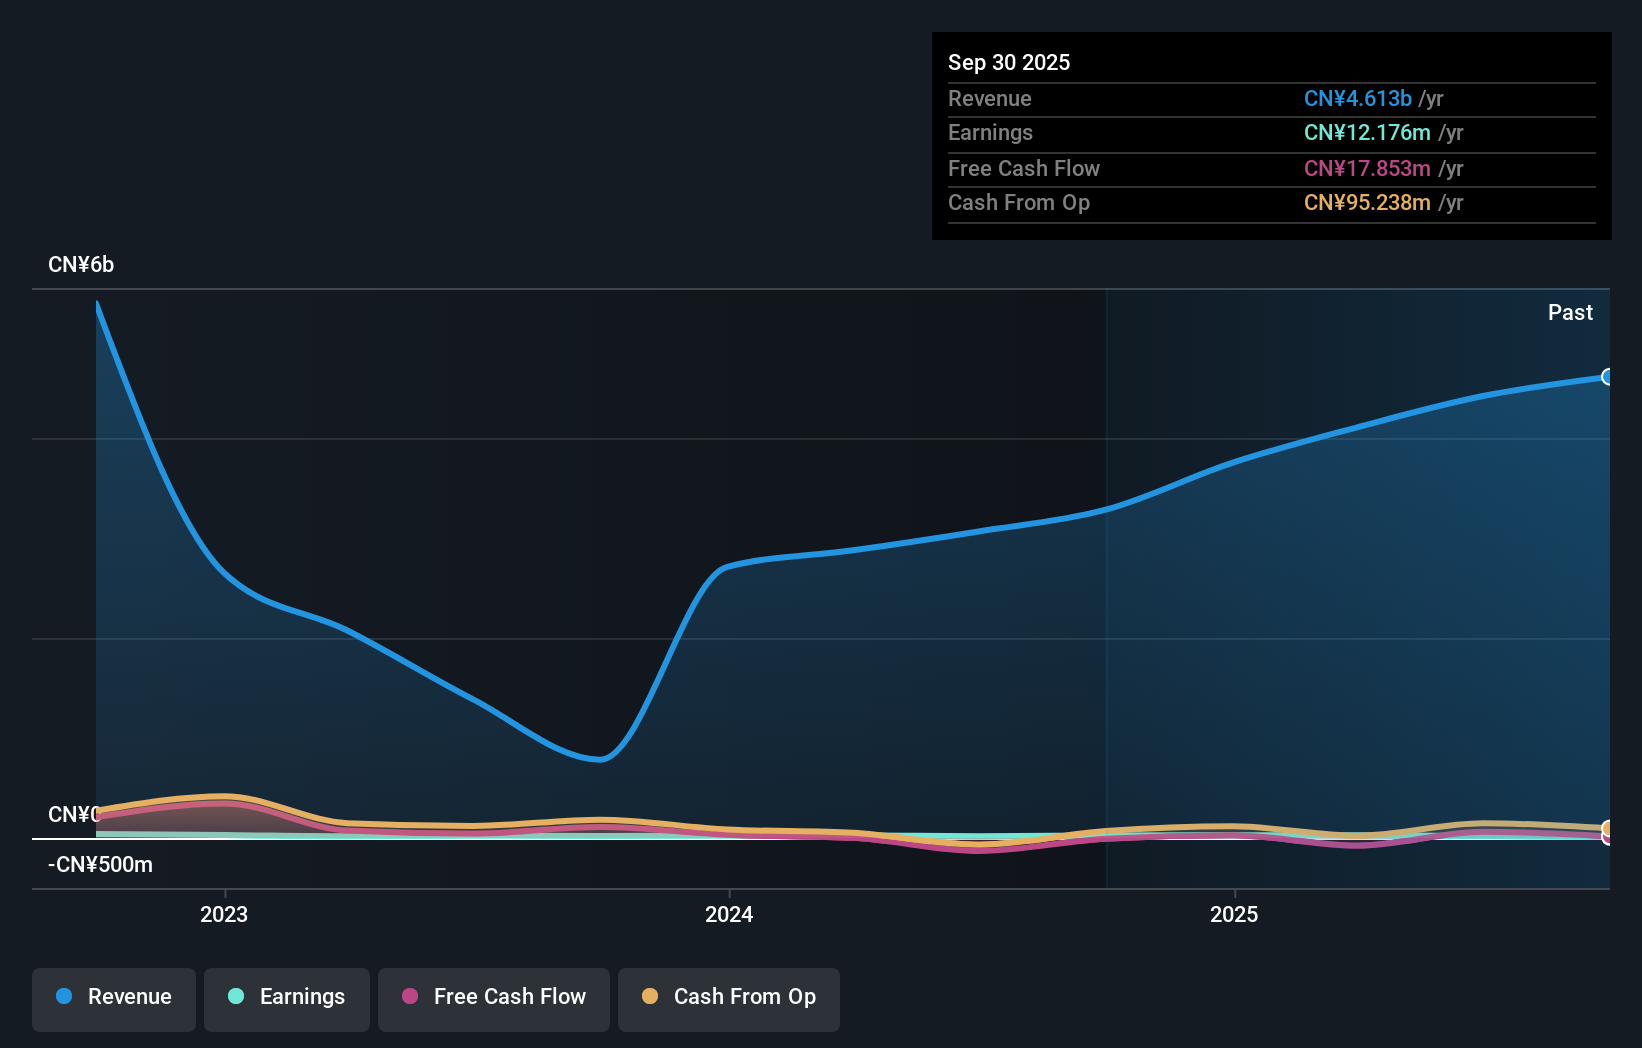Select the 2025 axis label
Screen dimensions: 1642x1048
pos(1234,914)
